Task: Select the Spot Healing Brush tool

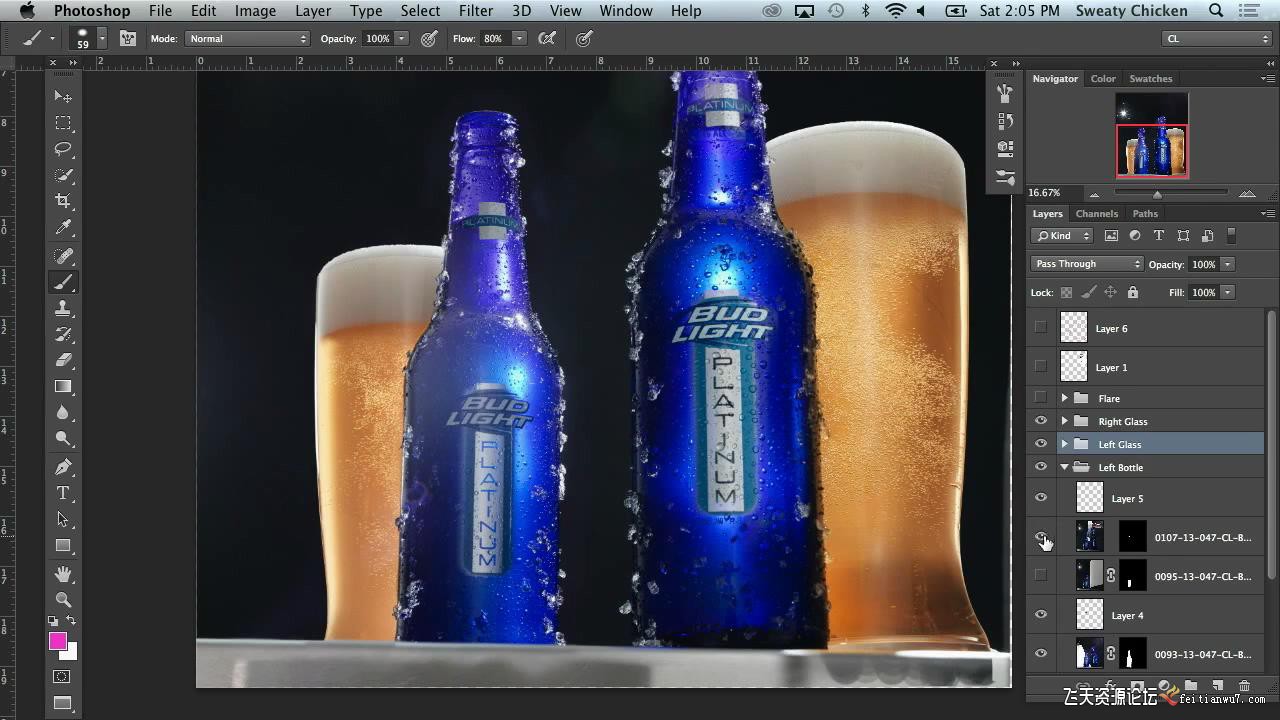Action: pyautogui.click(x=63, y=256)
